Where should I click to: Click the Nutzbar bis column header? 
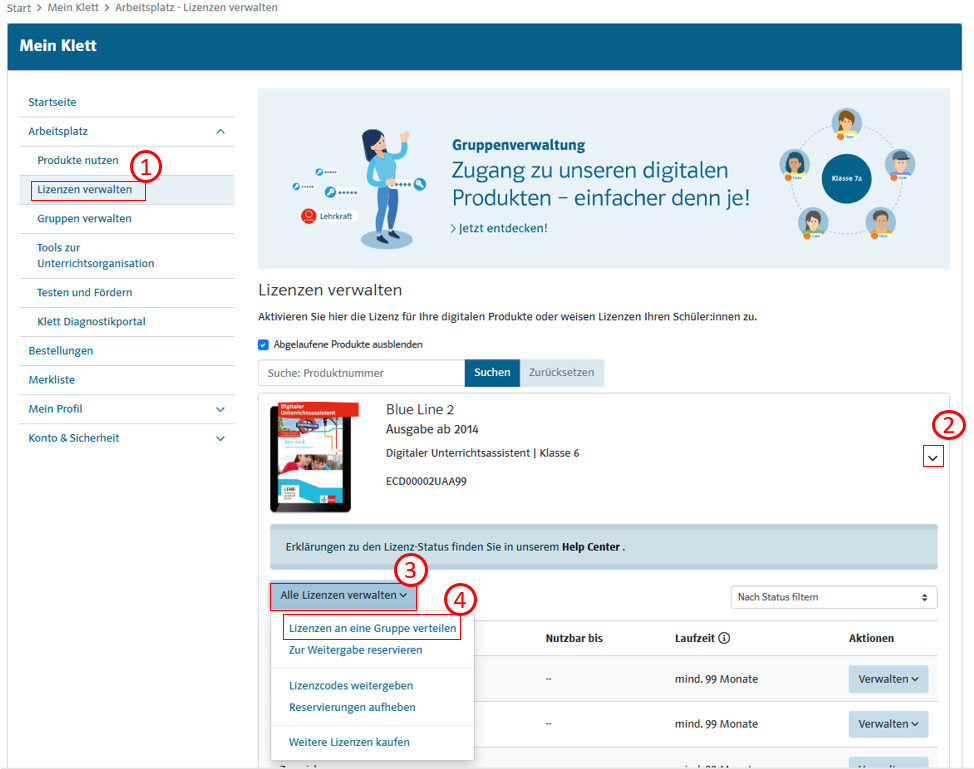tap(574, 638)
